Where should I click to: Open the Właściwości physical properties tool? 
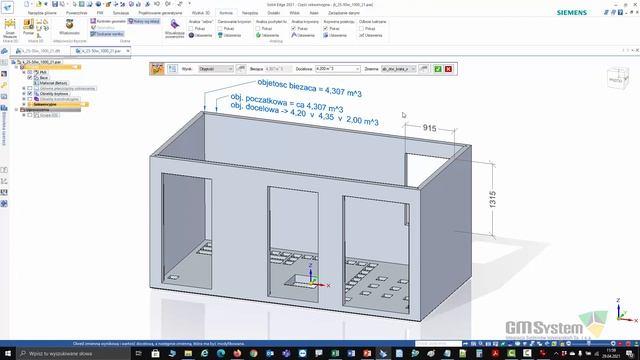(69, 27)
